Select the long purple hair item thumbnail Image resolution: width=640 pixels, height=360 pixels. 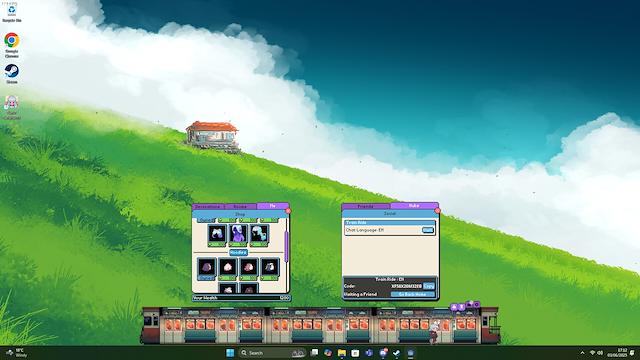pyautogui.click(x=238, y=233)
